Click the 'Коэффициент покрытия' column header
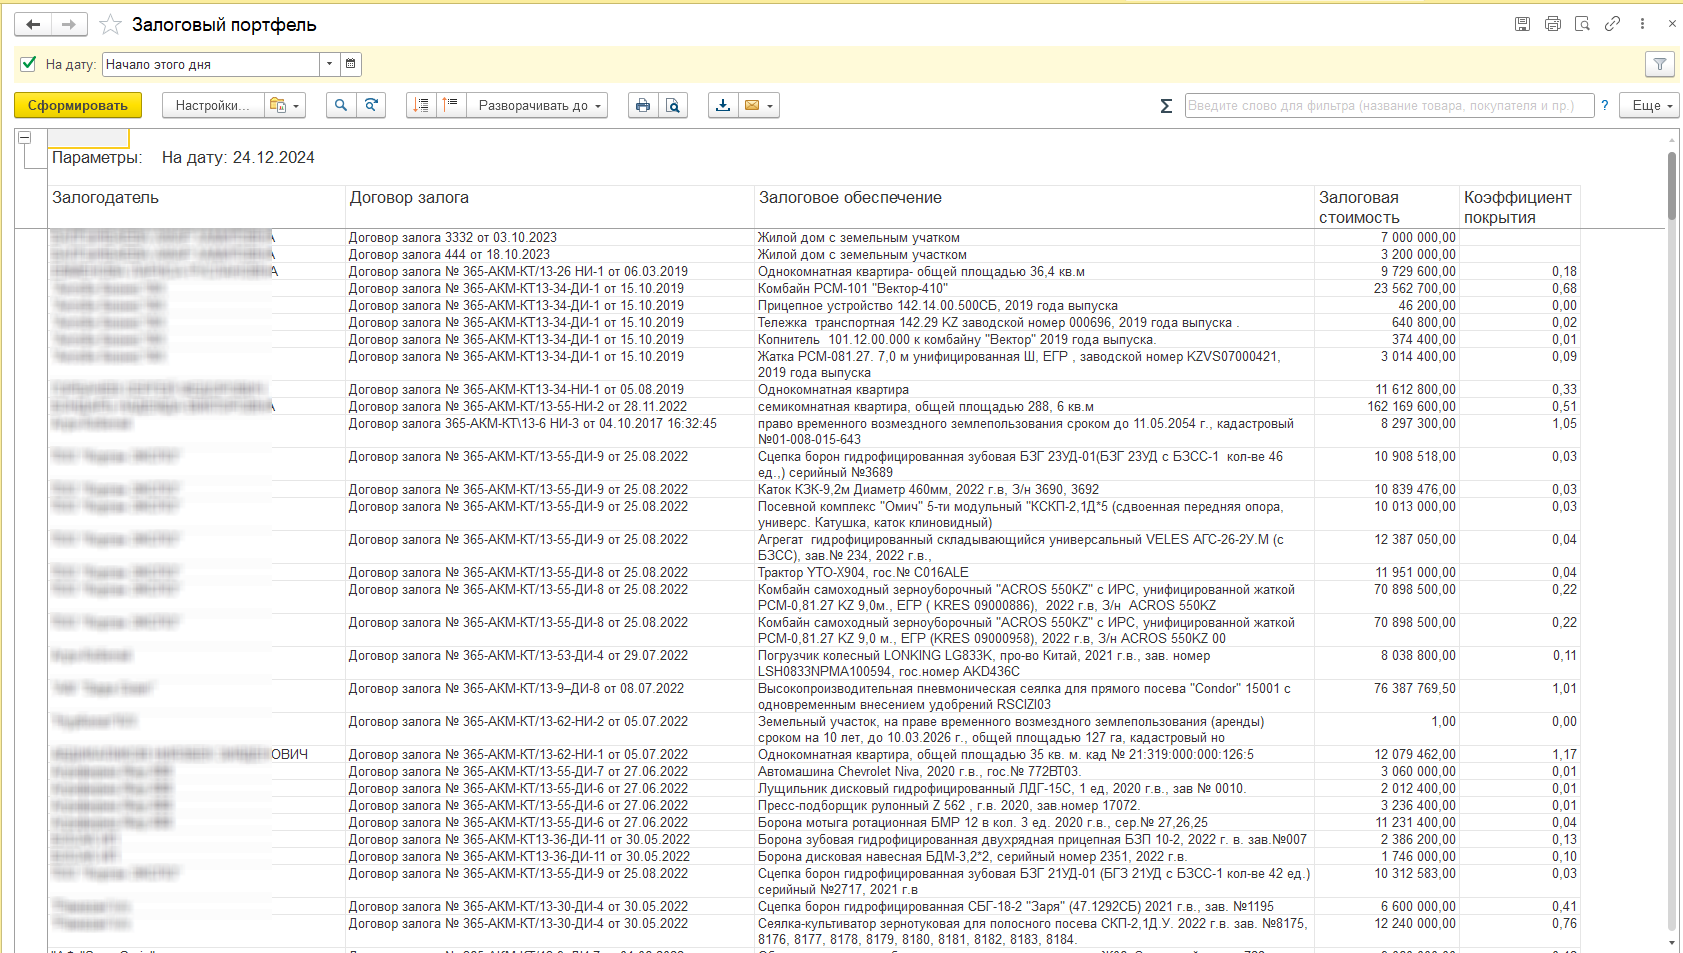The image size is (1683, 953). coord(1518,207)
